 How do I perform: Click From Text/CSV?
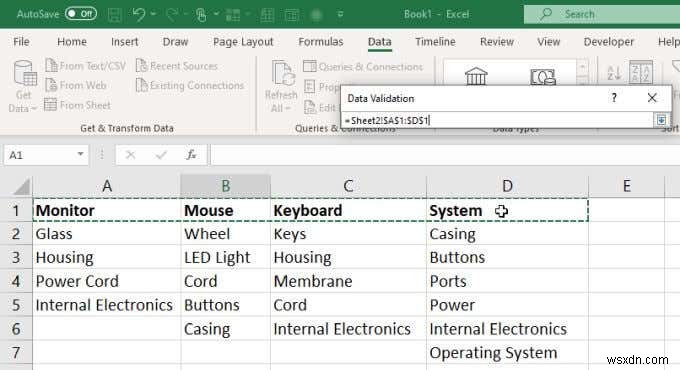pyautogui.click(x=85, y=66)
